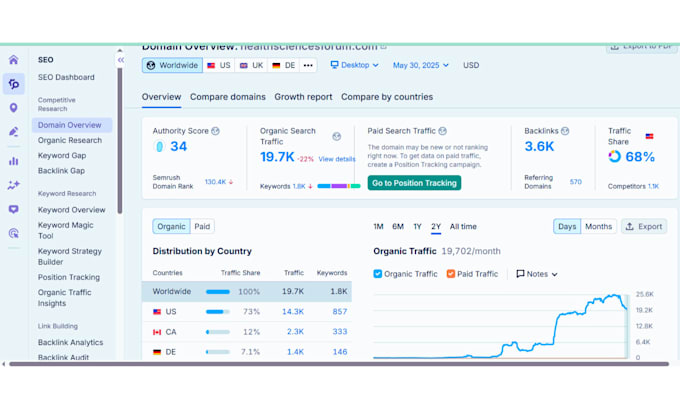The height and width of the screenshot is (409, 680).
Task: Open the bar-chart Trends icon in rail
Action: 13,161
